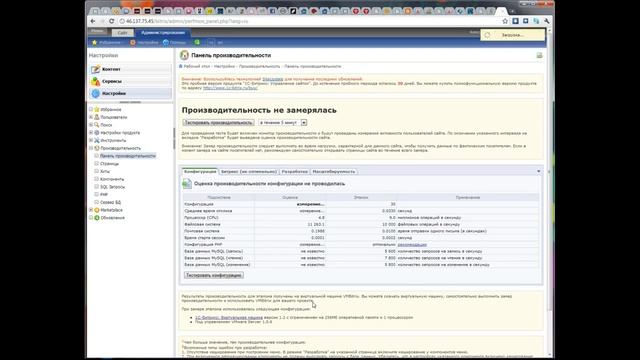Click the green update icon in the toolbar
The image size is (640, 360).
(198, 42)
